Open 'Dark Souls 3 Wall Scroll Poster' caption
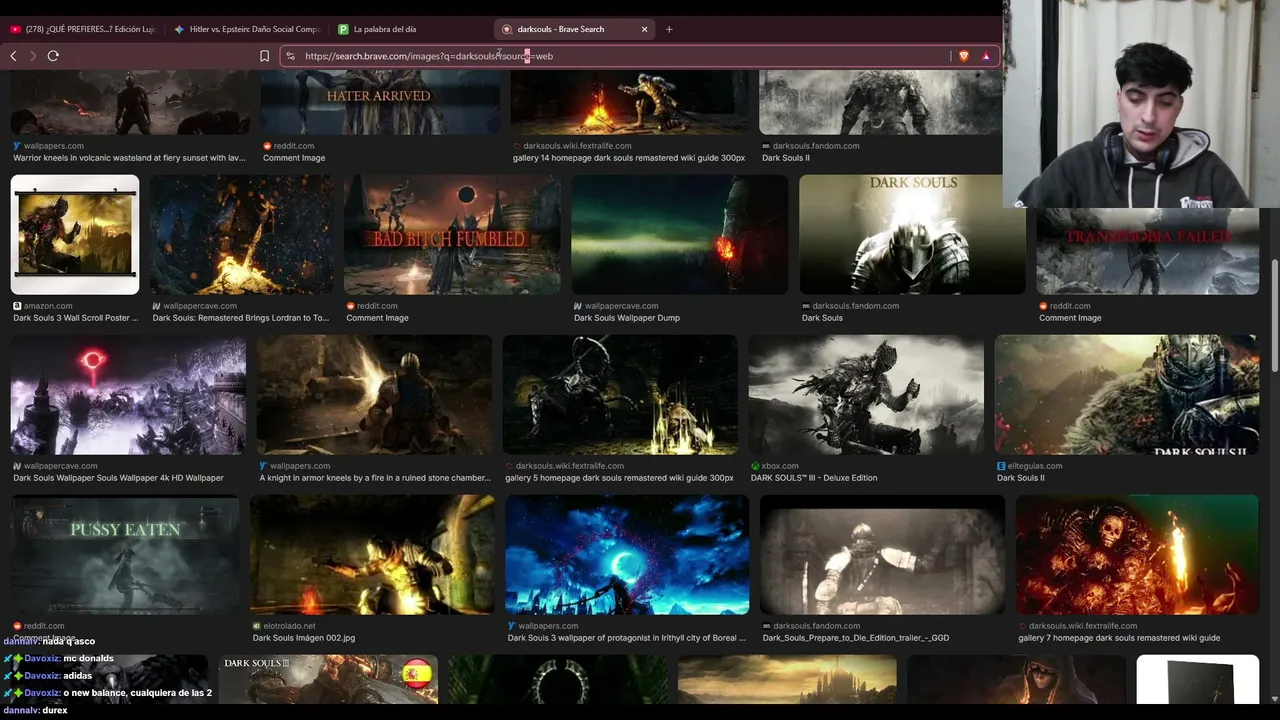The height and width of the screenshot is (720, 1280). point(76,318)
